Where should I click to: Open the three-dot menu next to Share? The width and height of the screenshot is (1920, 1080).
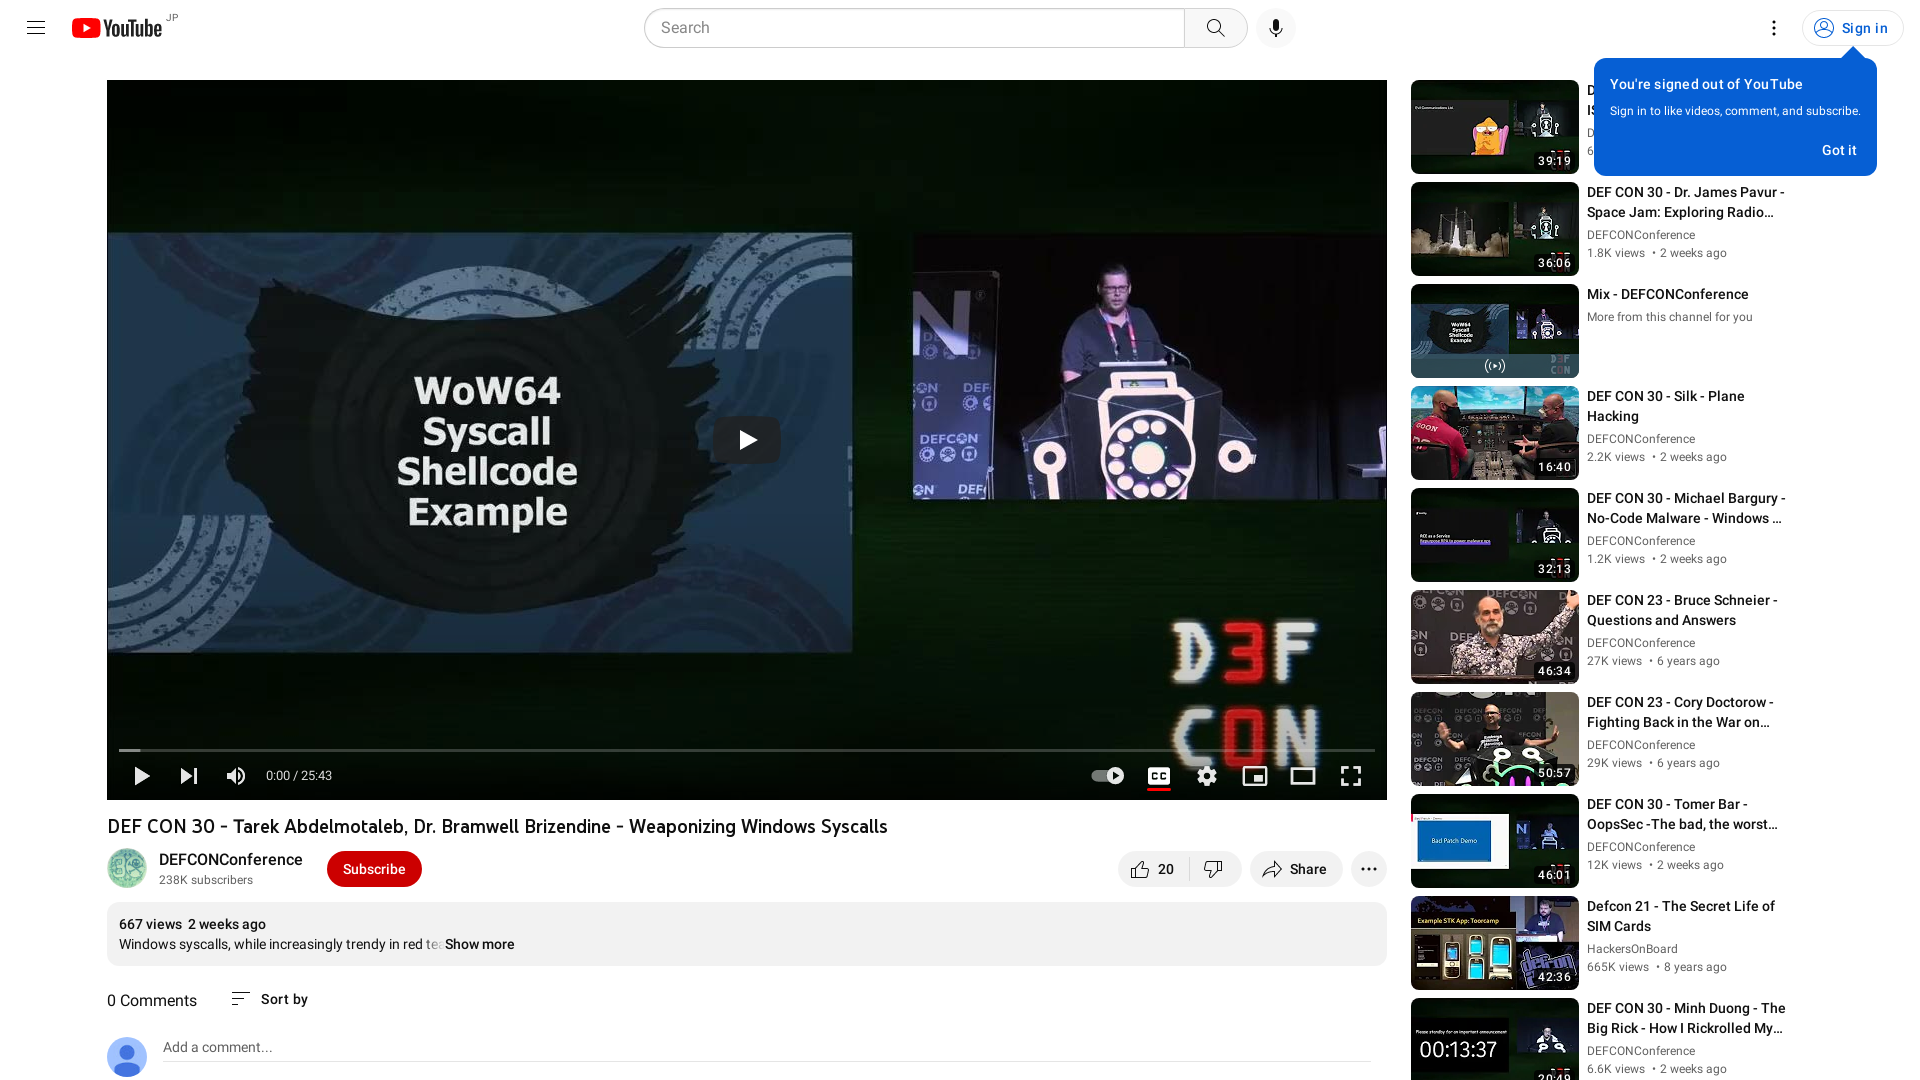1368,869
